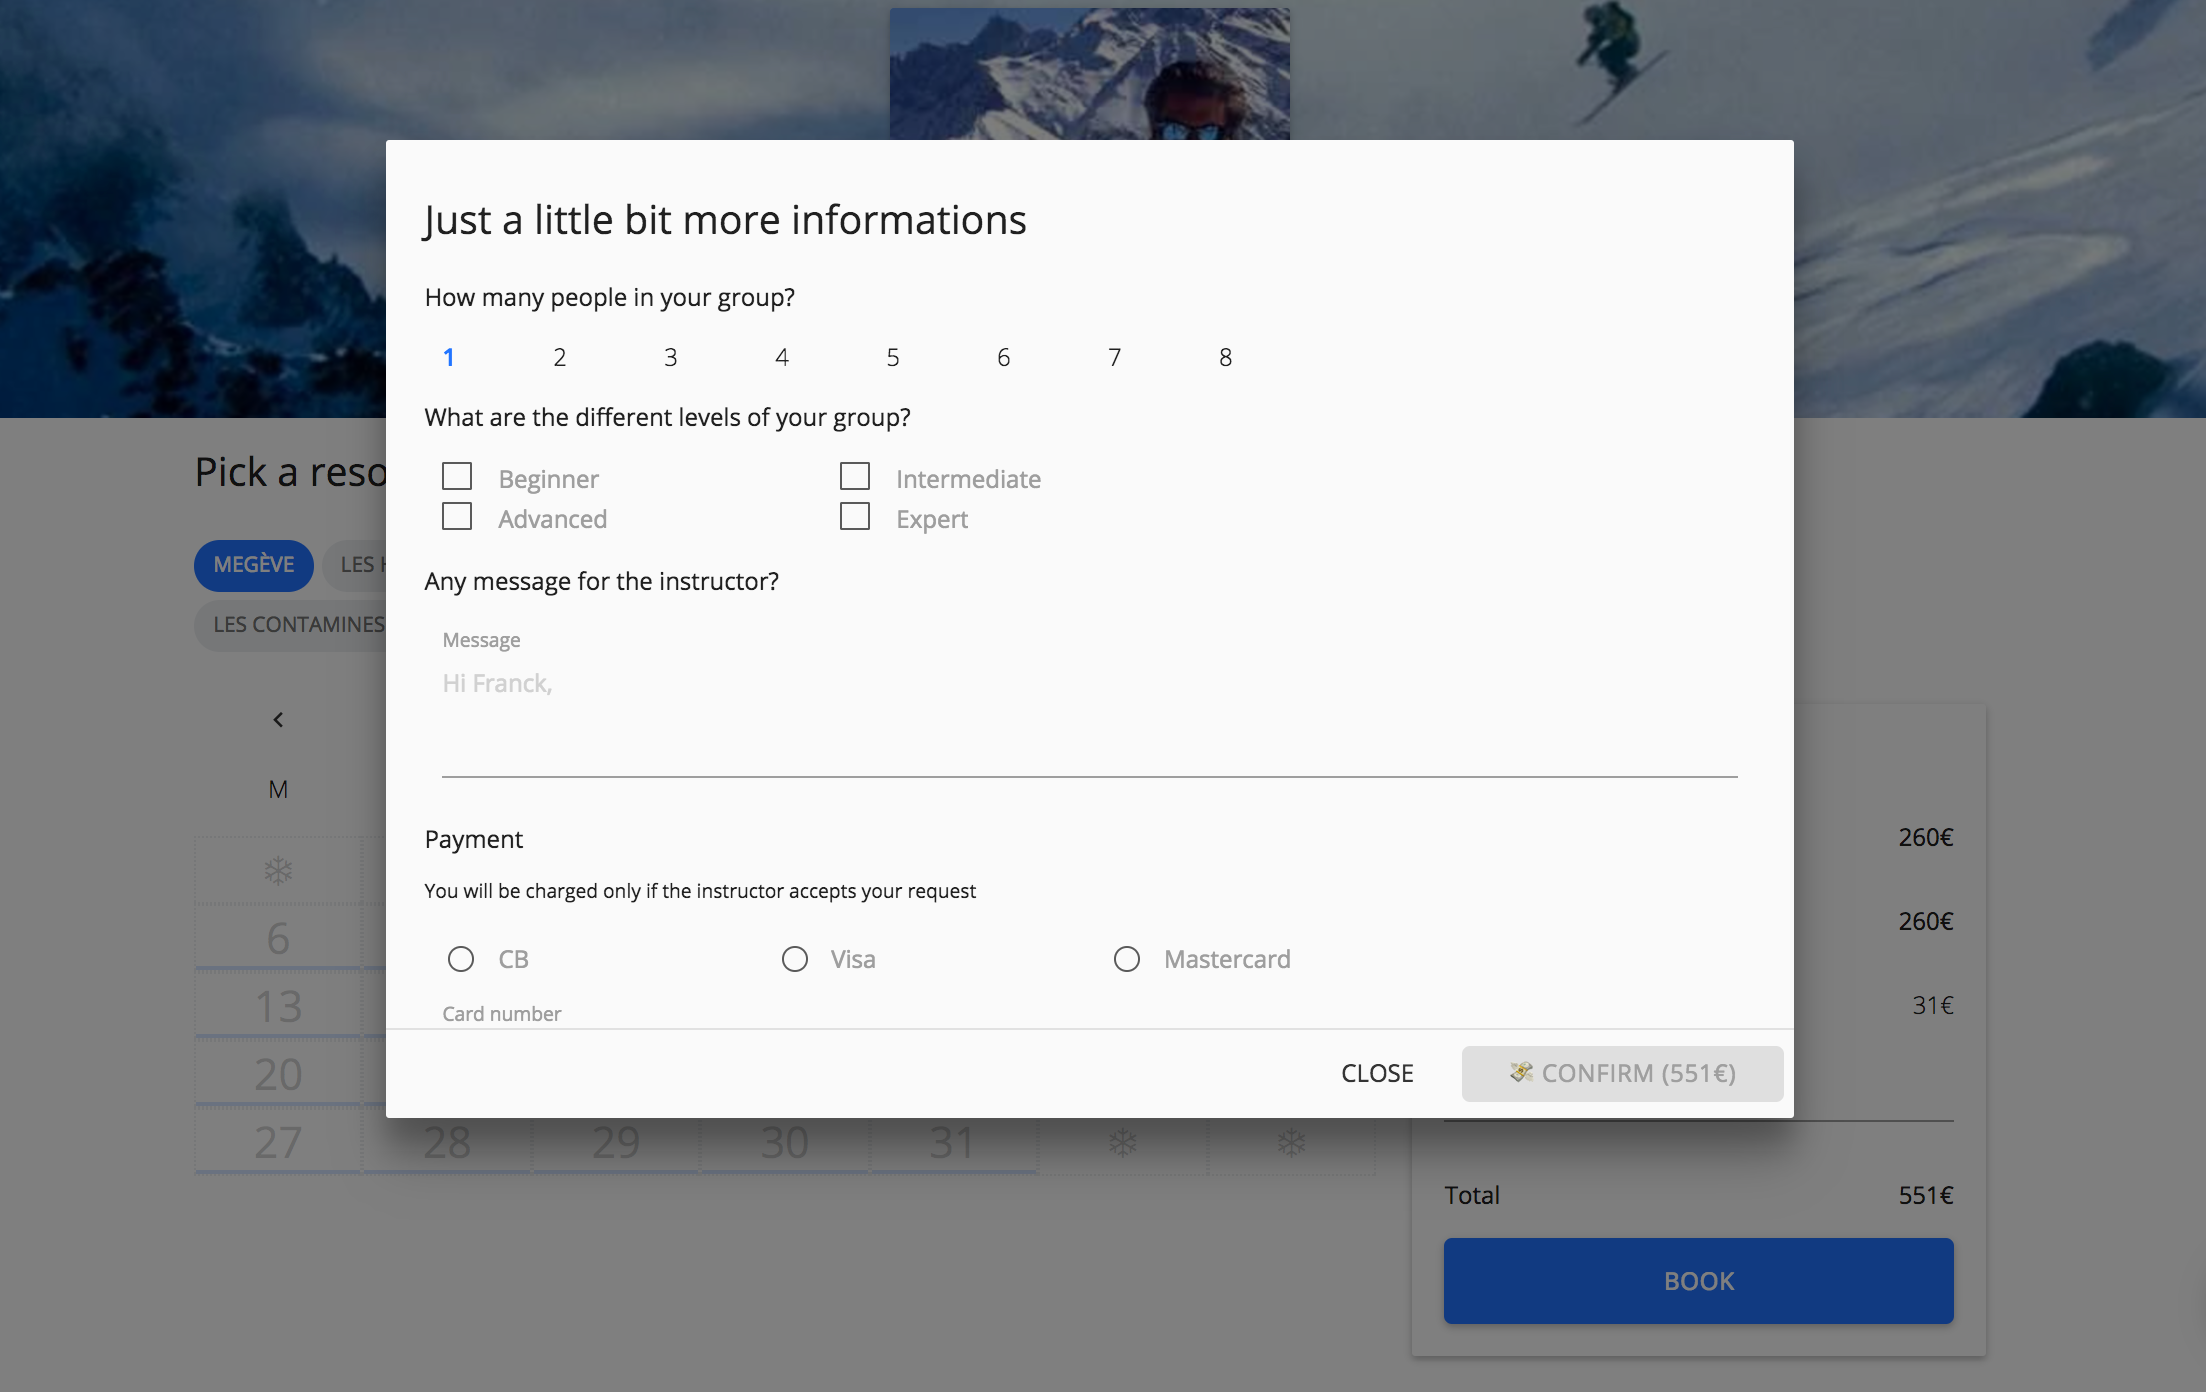Screen dimensions: 2206x1392
Task: Select group size of 2 people
Action: coord(560,357)
